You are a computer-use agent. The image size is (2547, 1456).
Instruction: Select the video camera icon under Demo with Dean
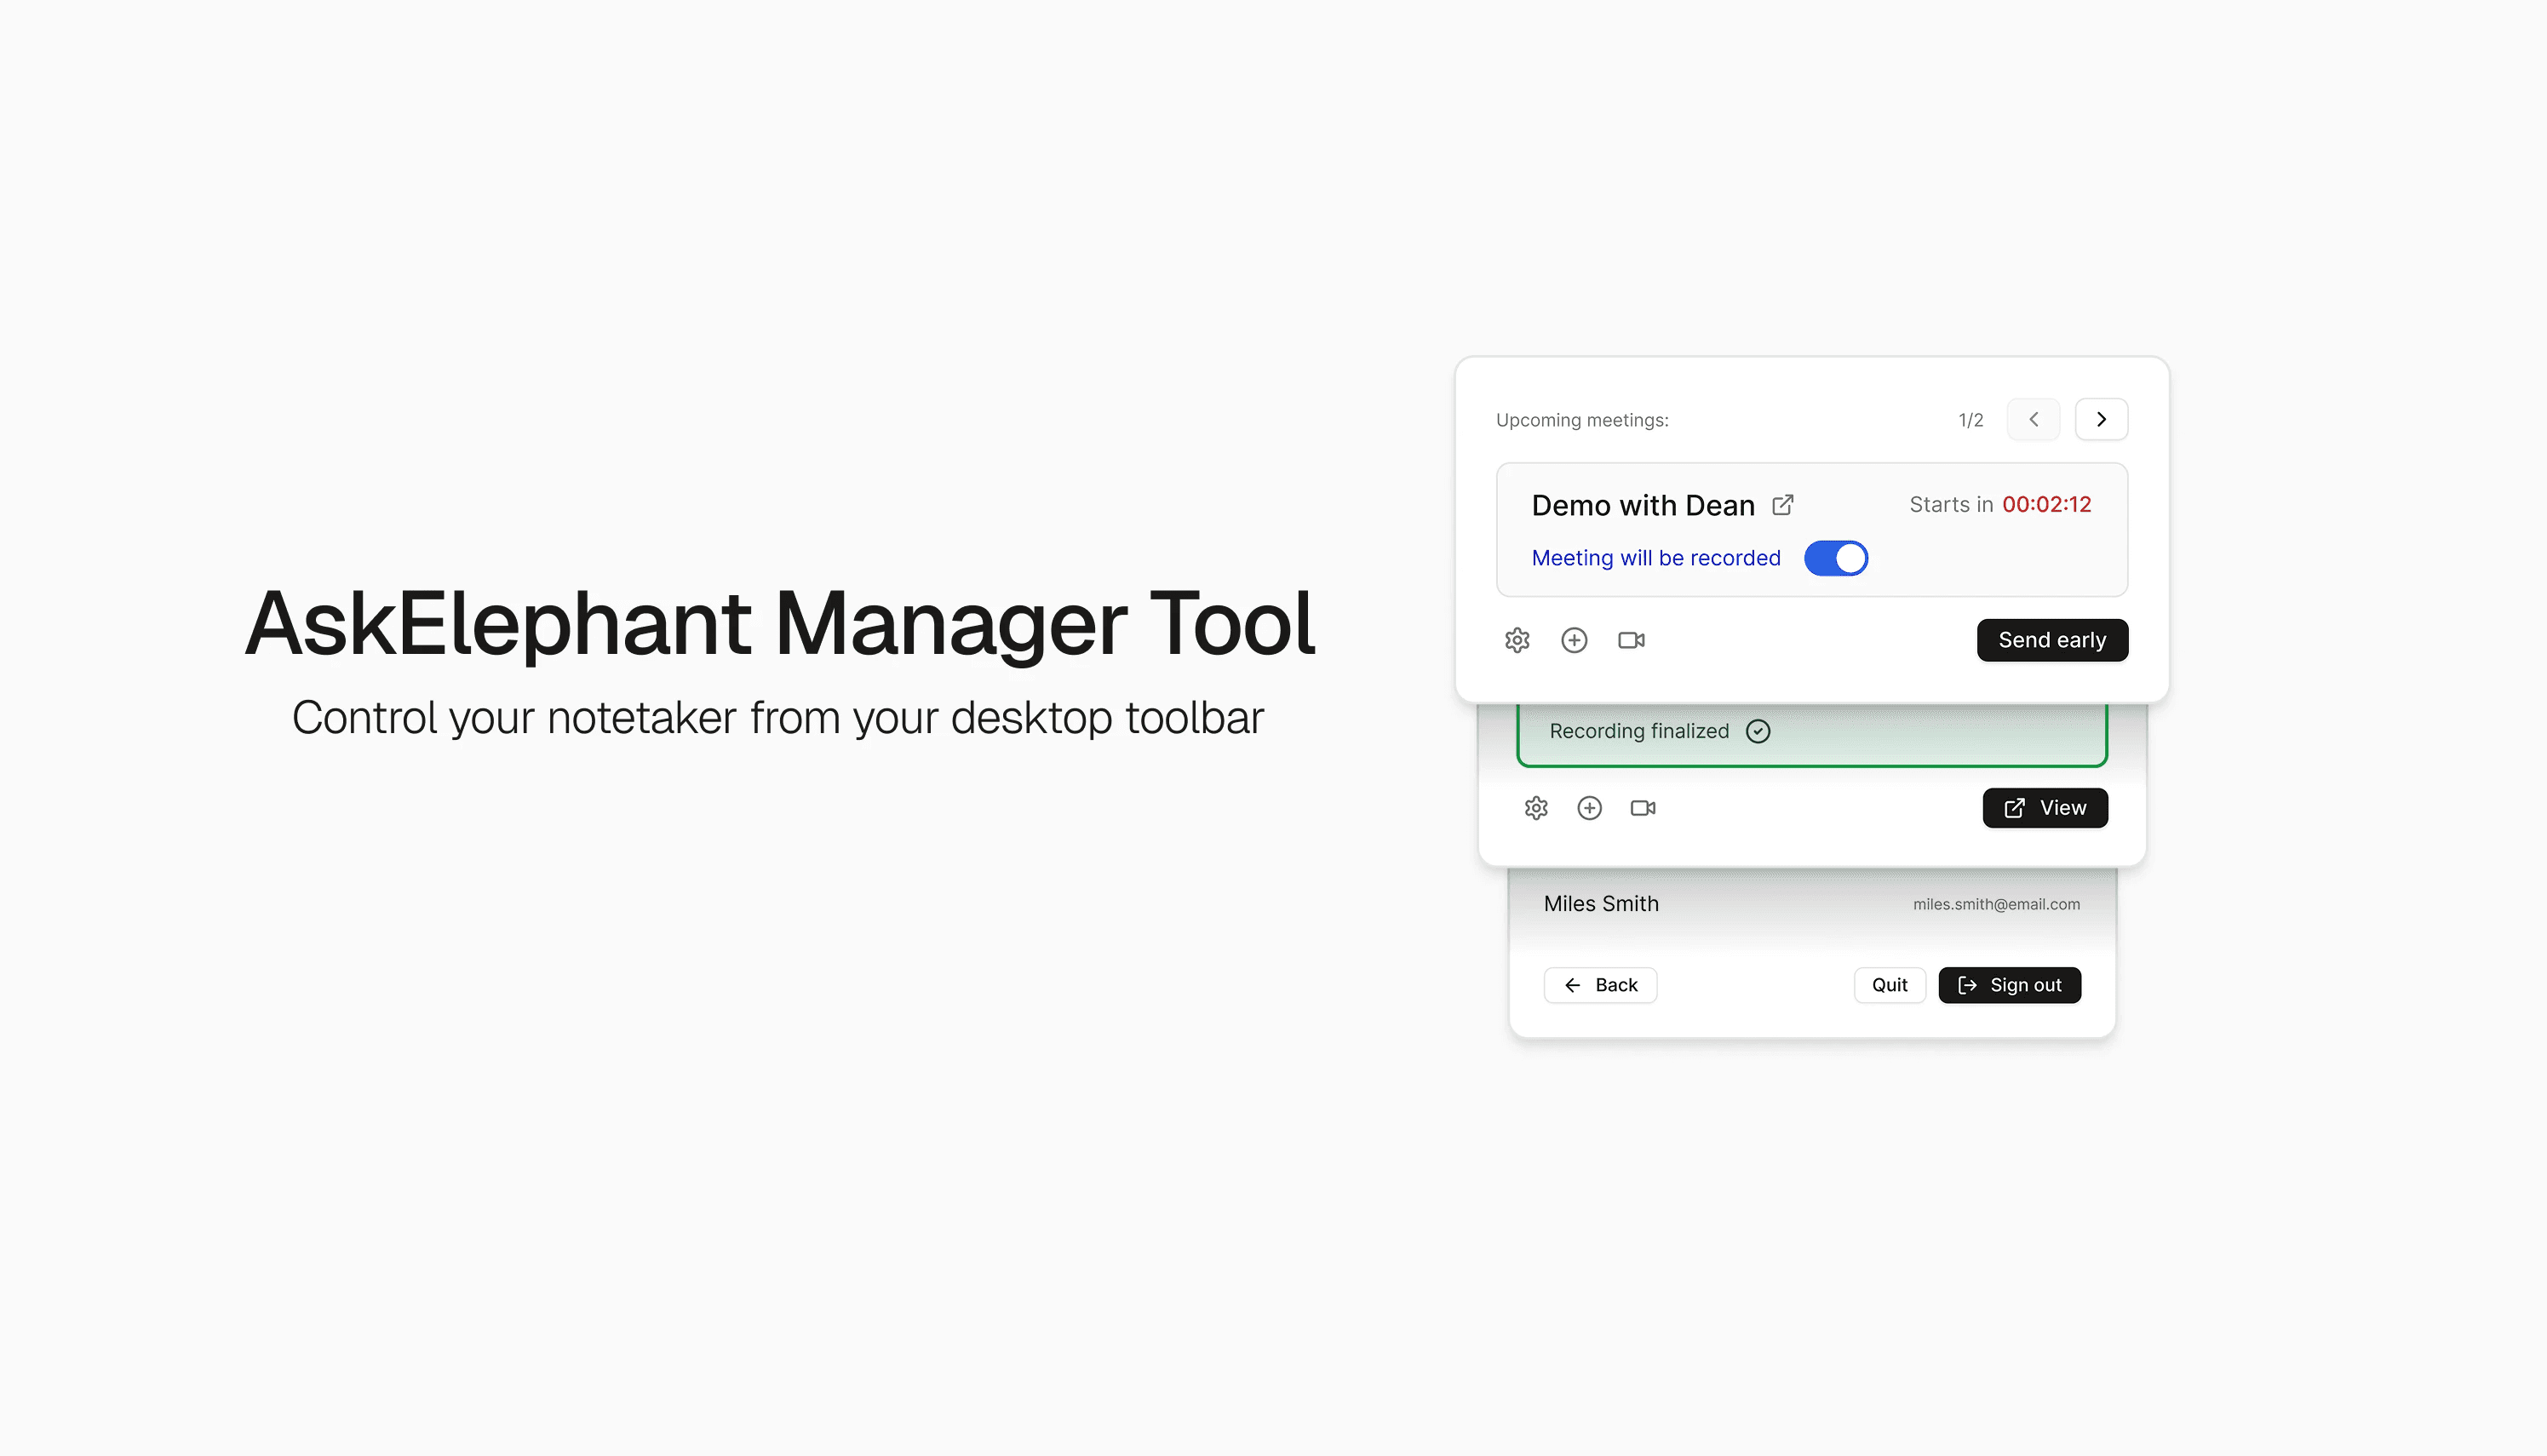coord(1631,640)
